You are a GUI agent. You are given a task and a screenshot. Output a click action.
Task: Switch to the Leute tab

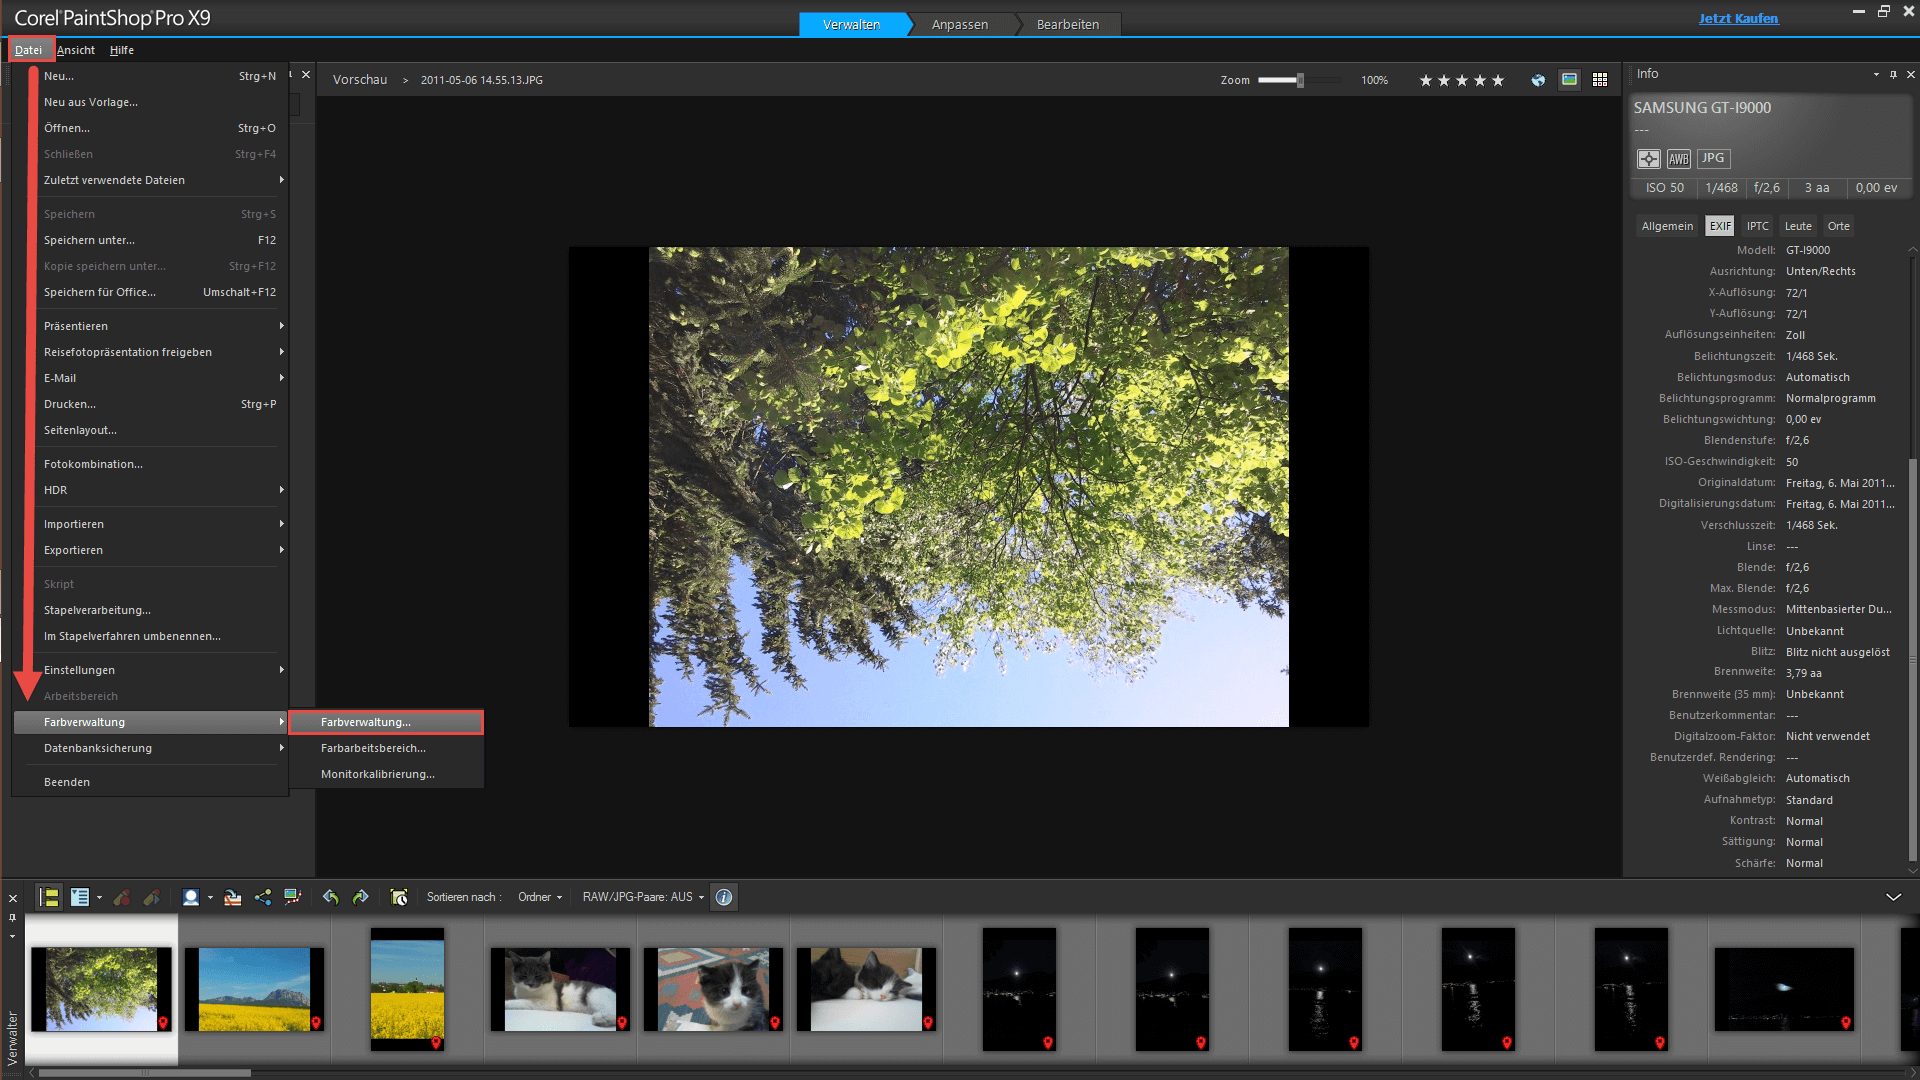(x=1798, y=226)
